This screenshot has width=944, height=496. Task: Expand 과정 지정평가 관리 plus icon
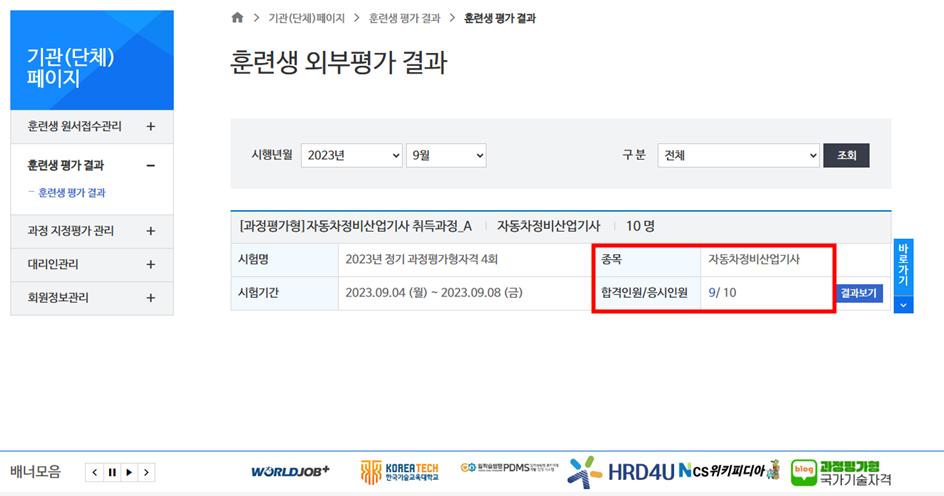tap(151, 231)
